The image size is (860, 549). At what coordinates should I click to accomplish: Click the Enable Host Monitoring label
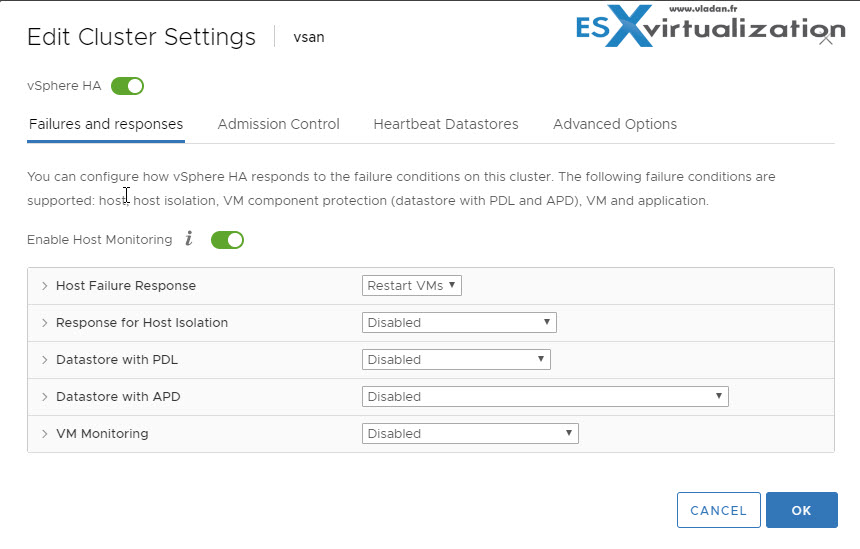tap(99, 240)
